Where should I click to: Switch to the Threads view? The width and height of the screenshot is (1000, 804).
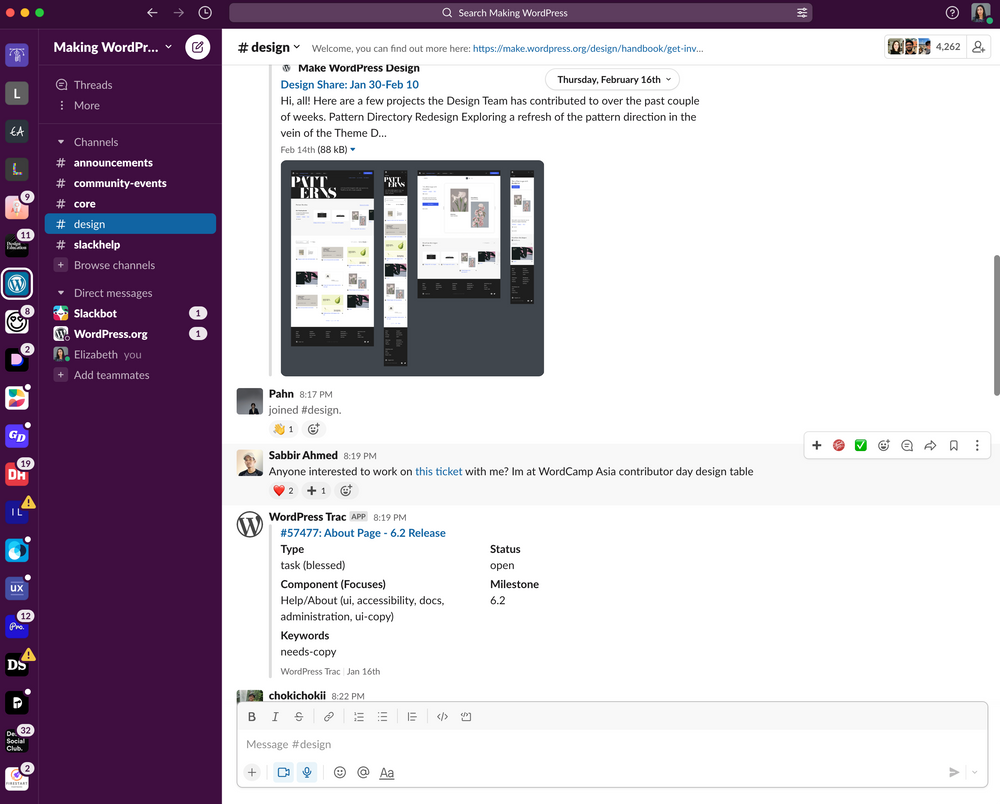click(93, 84)
